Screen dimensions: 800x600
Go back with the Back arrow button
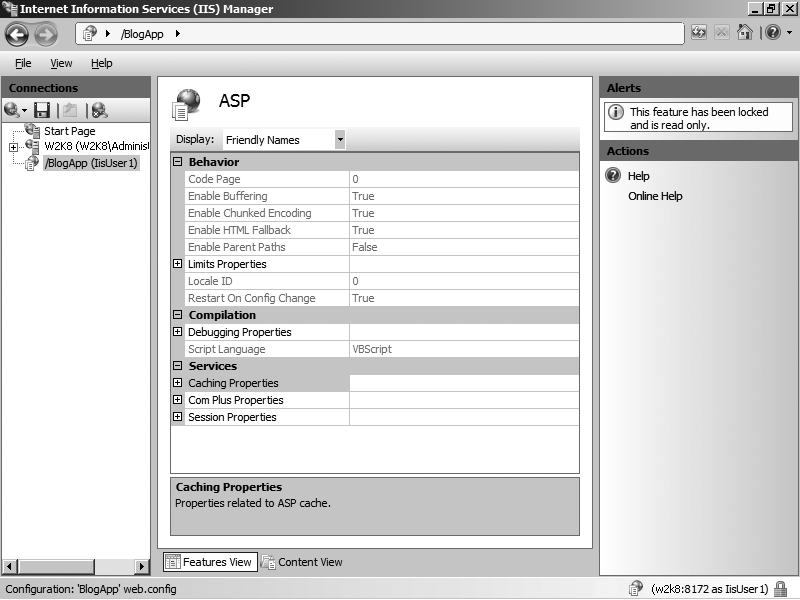pyautogui.click(x=17, y=35)
